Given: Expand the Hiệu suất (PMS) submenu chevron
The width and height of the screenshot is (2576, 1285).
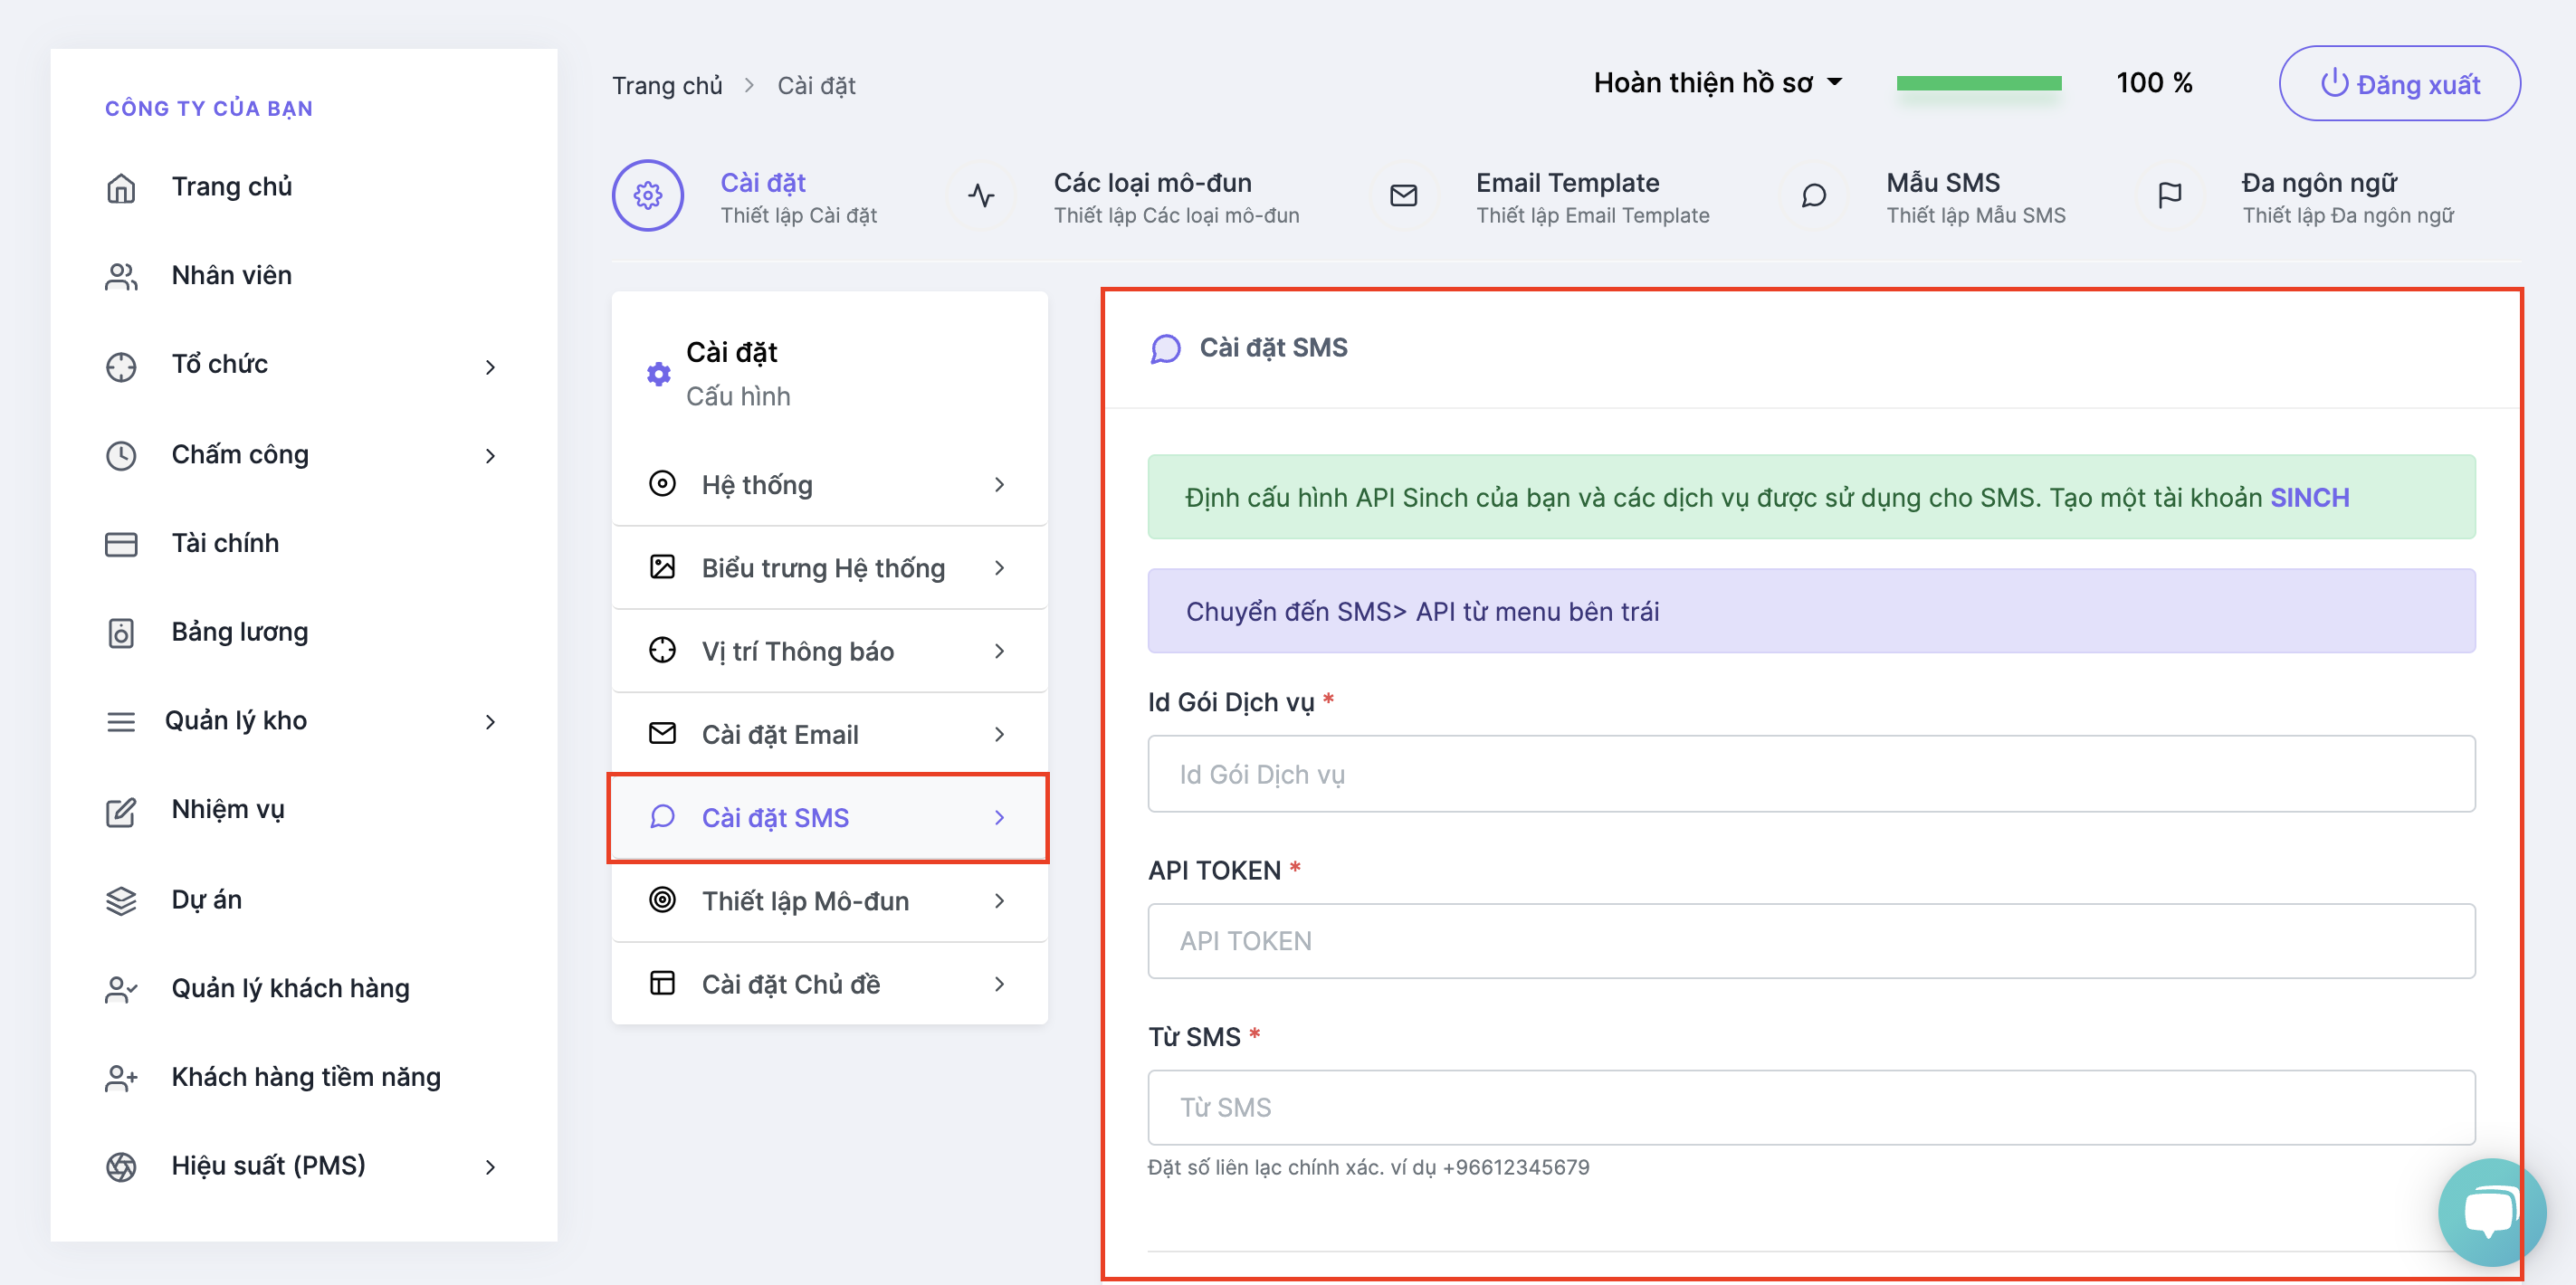Looking at the screenshot, I should pyautogui.click(x=490, y=1167).
